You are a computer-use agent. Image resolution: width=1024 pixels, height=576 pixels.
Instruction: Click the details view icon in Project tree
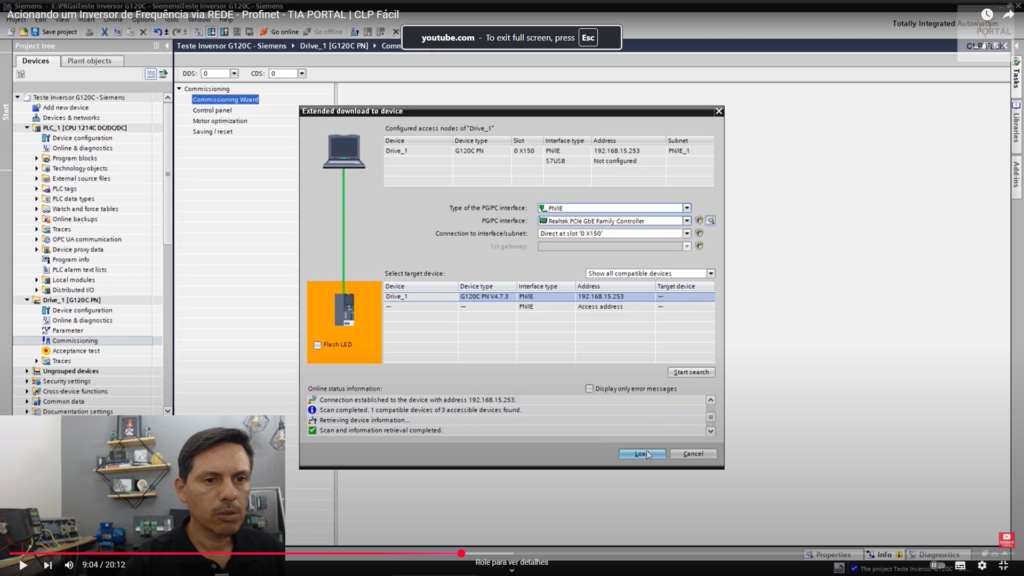click(151, 74)
